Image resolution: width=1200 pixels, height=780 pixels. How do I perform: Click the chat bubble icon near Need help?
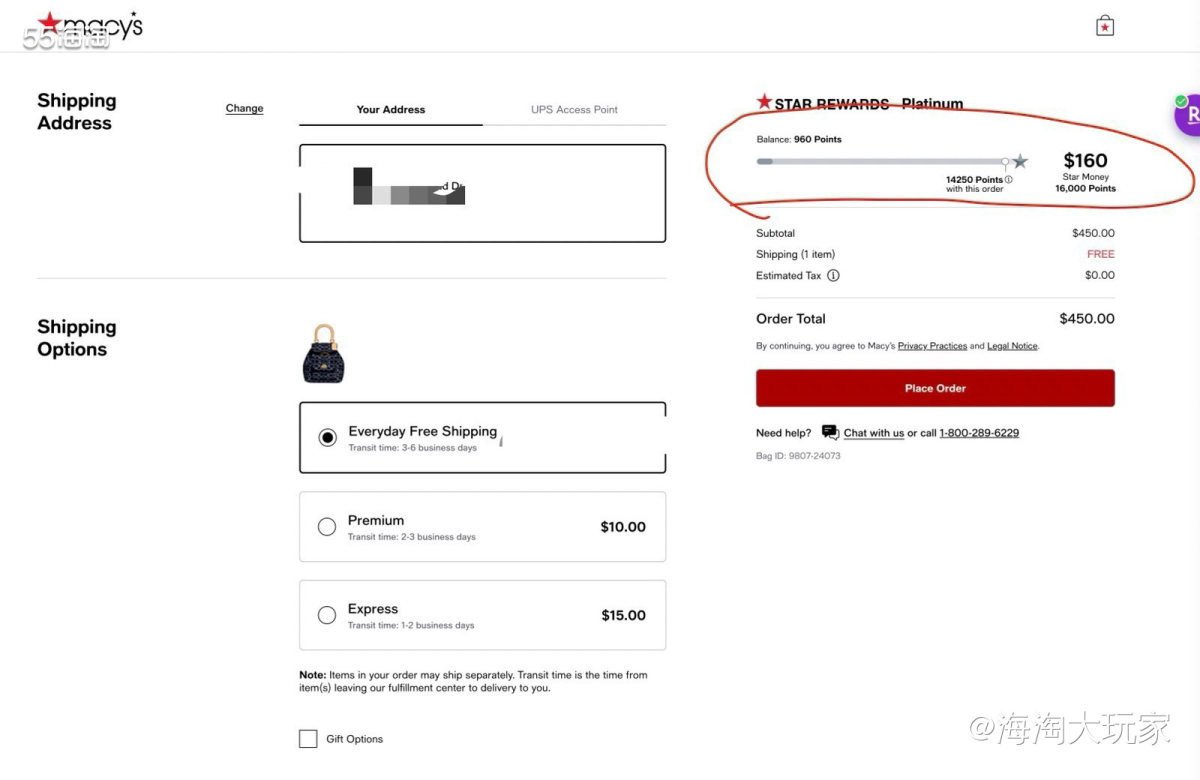click(x=830, y=431)
